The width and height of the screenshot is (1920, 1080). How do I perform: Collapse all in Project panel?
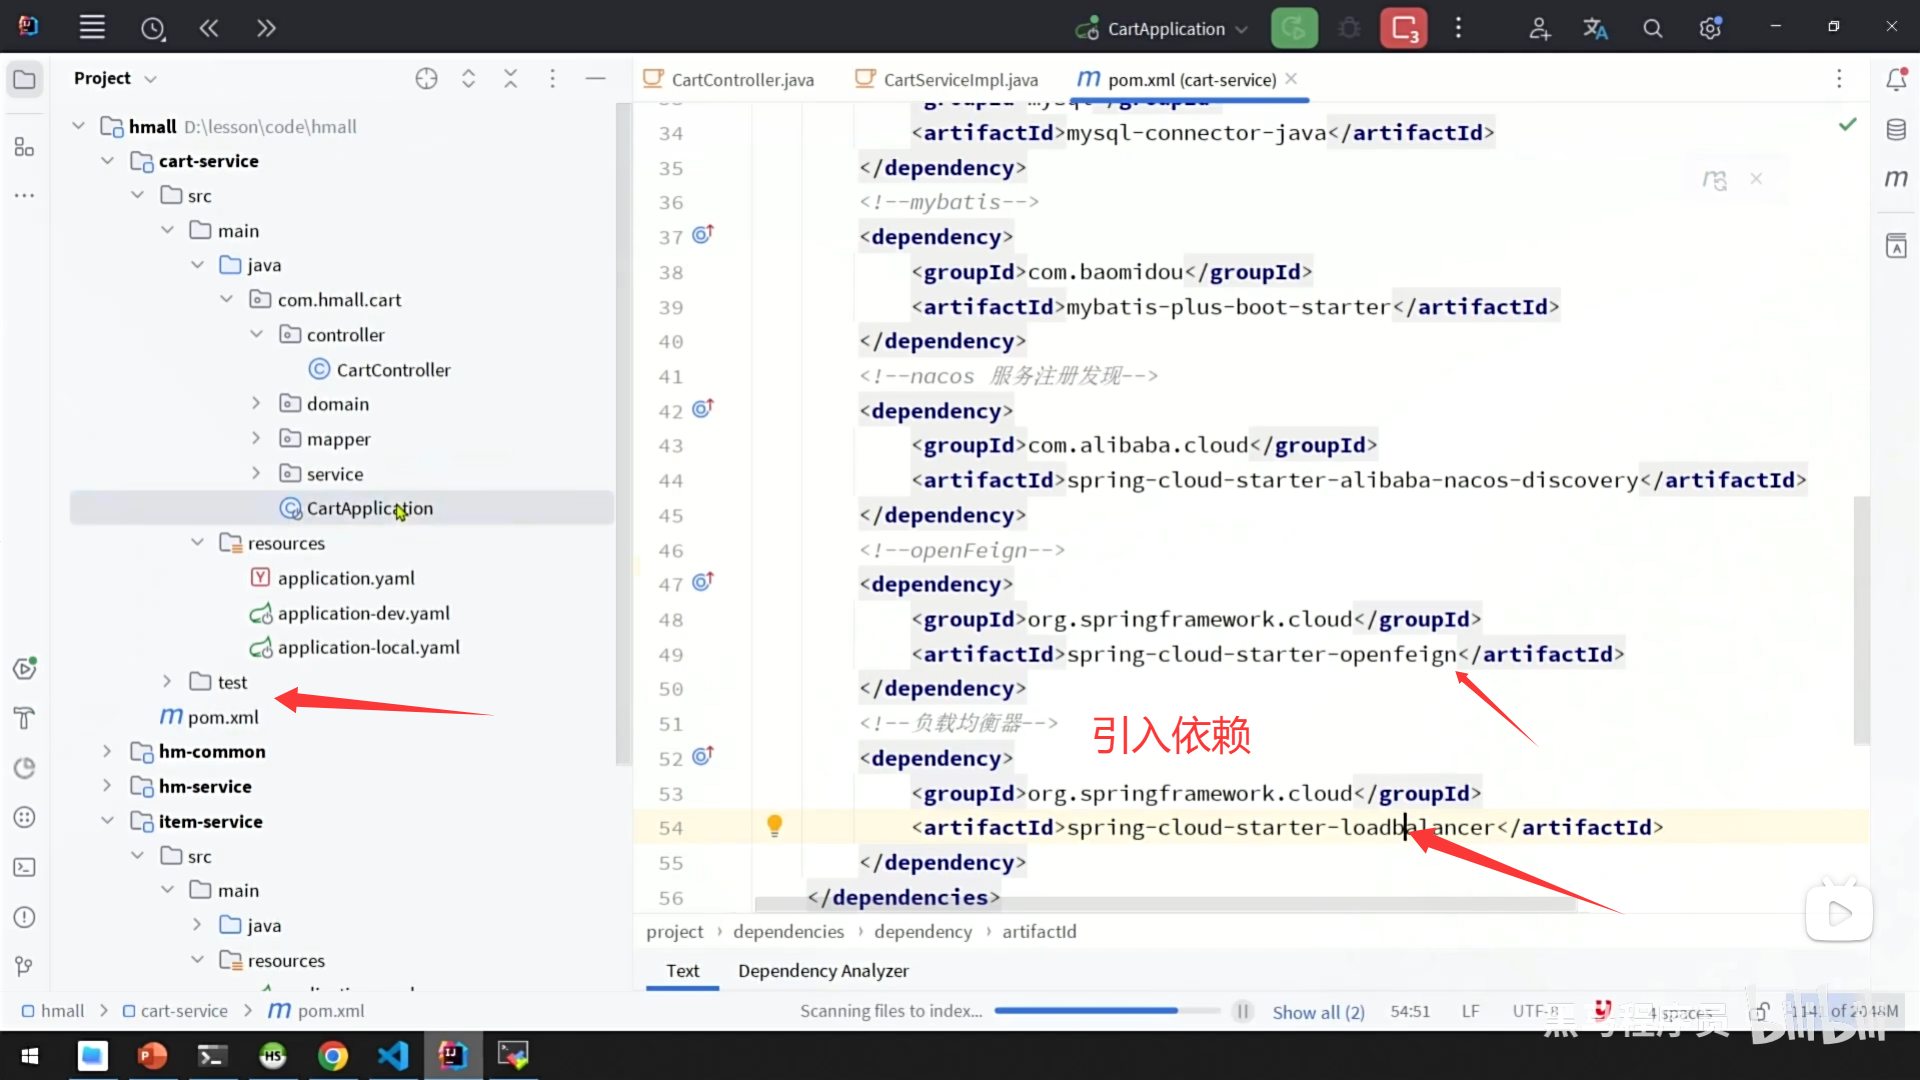click(510, 78)
